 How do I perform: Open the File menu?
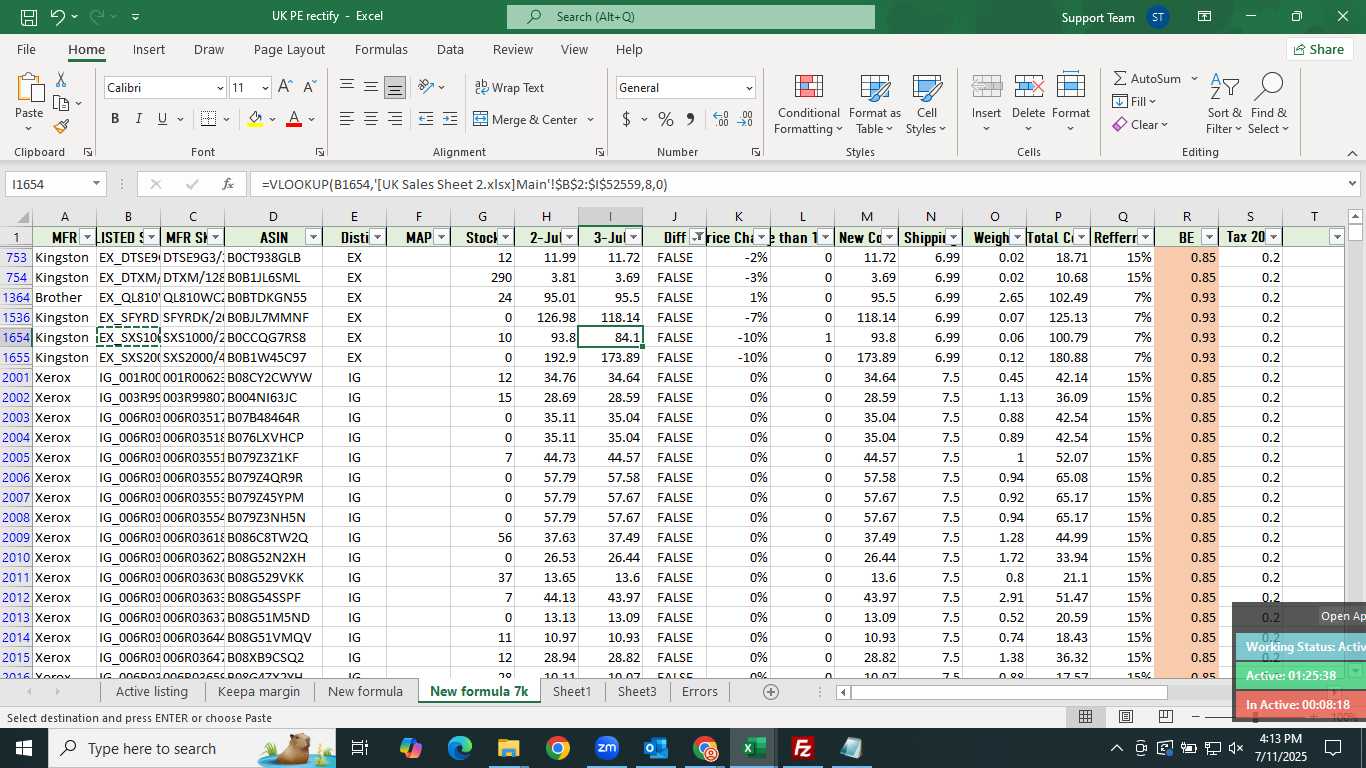point(26,49)
